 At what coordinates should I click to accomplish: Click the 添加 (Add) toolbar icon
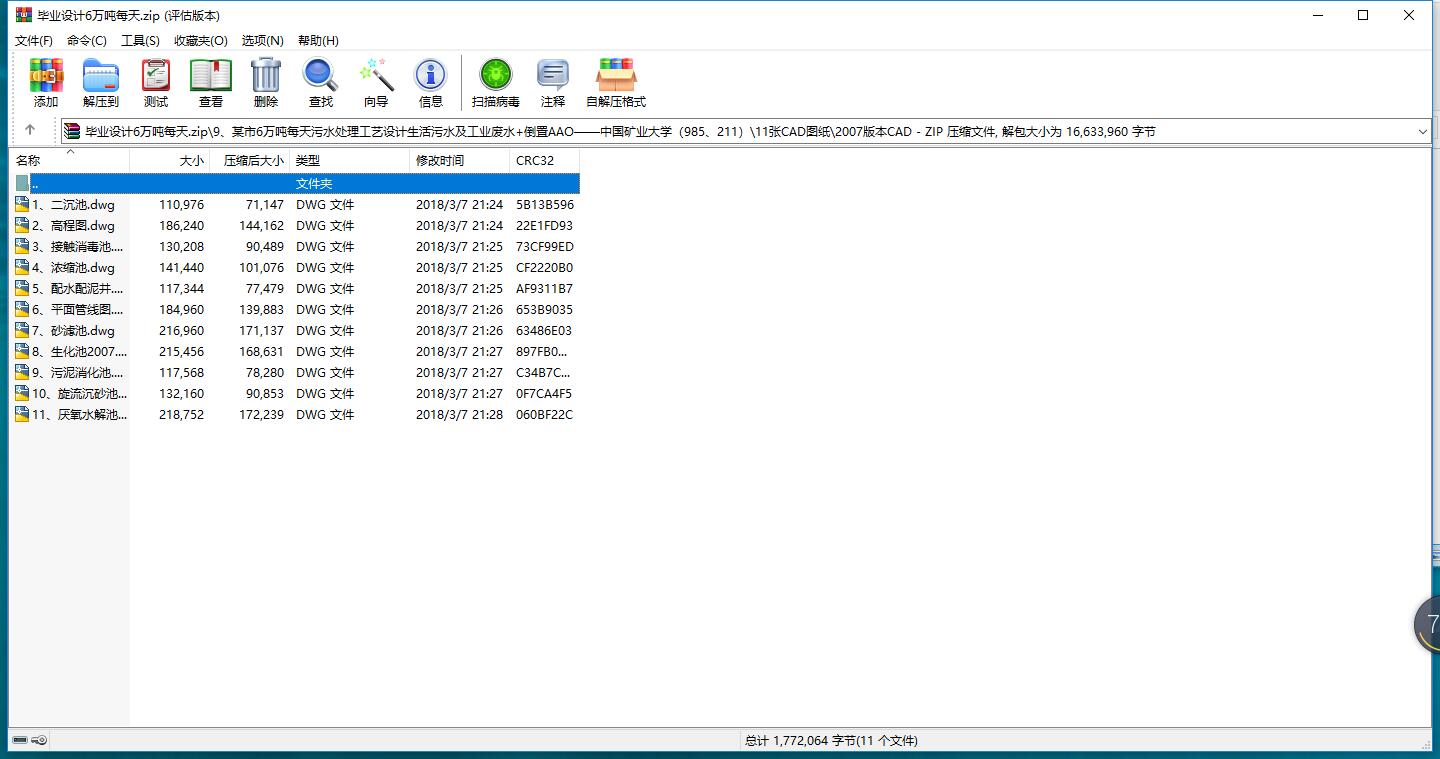point(45,82)
